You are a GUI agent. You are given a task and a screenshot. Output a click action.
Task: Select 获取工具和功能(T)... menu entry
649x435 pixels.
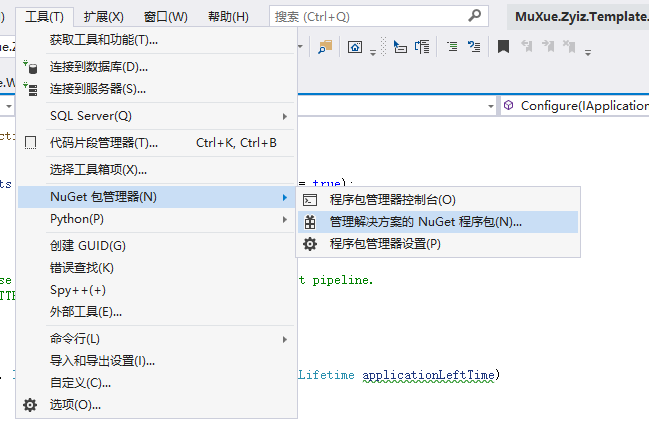pos(157,40)
